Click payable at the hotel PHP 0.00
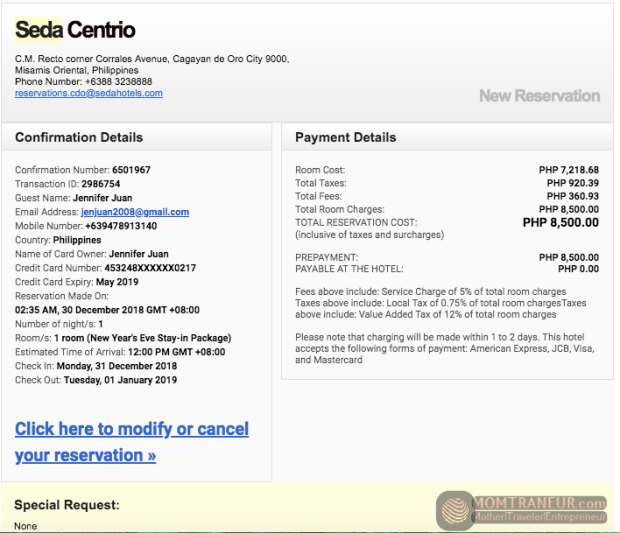The width and height of the screenshot is (620, 533). pos(578,269)
